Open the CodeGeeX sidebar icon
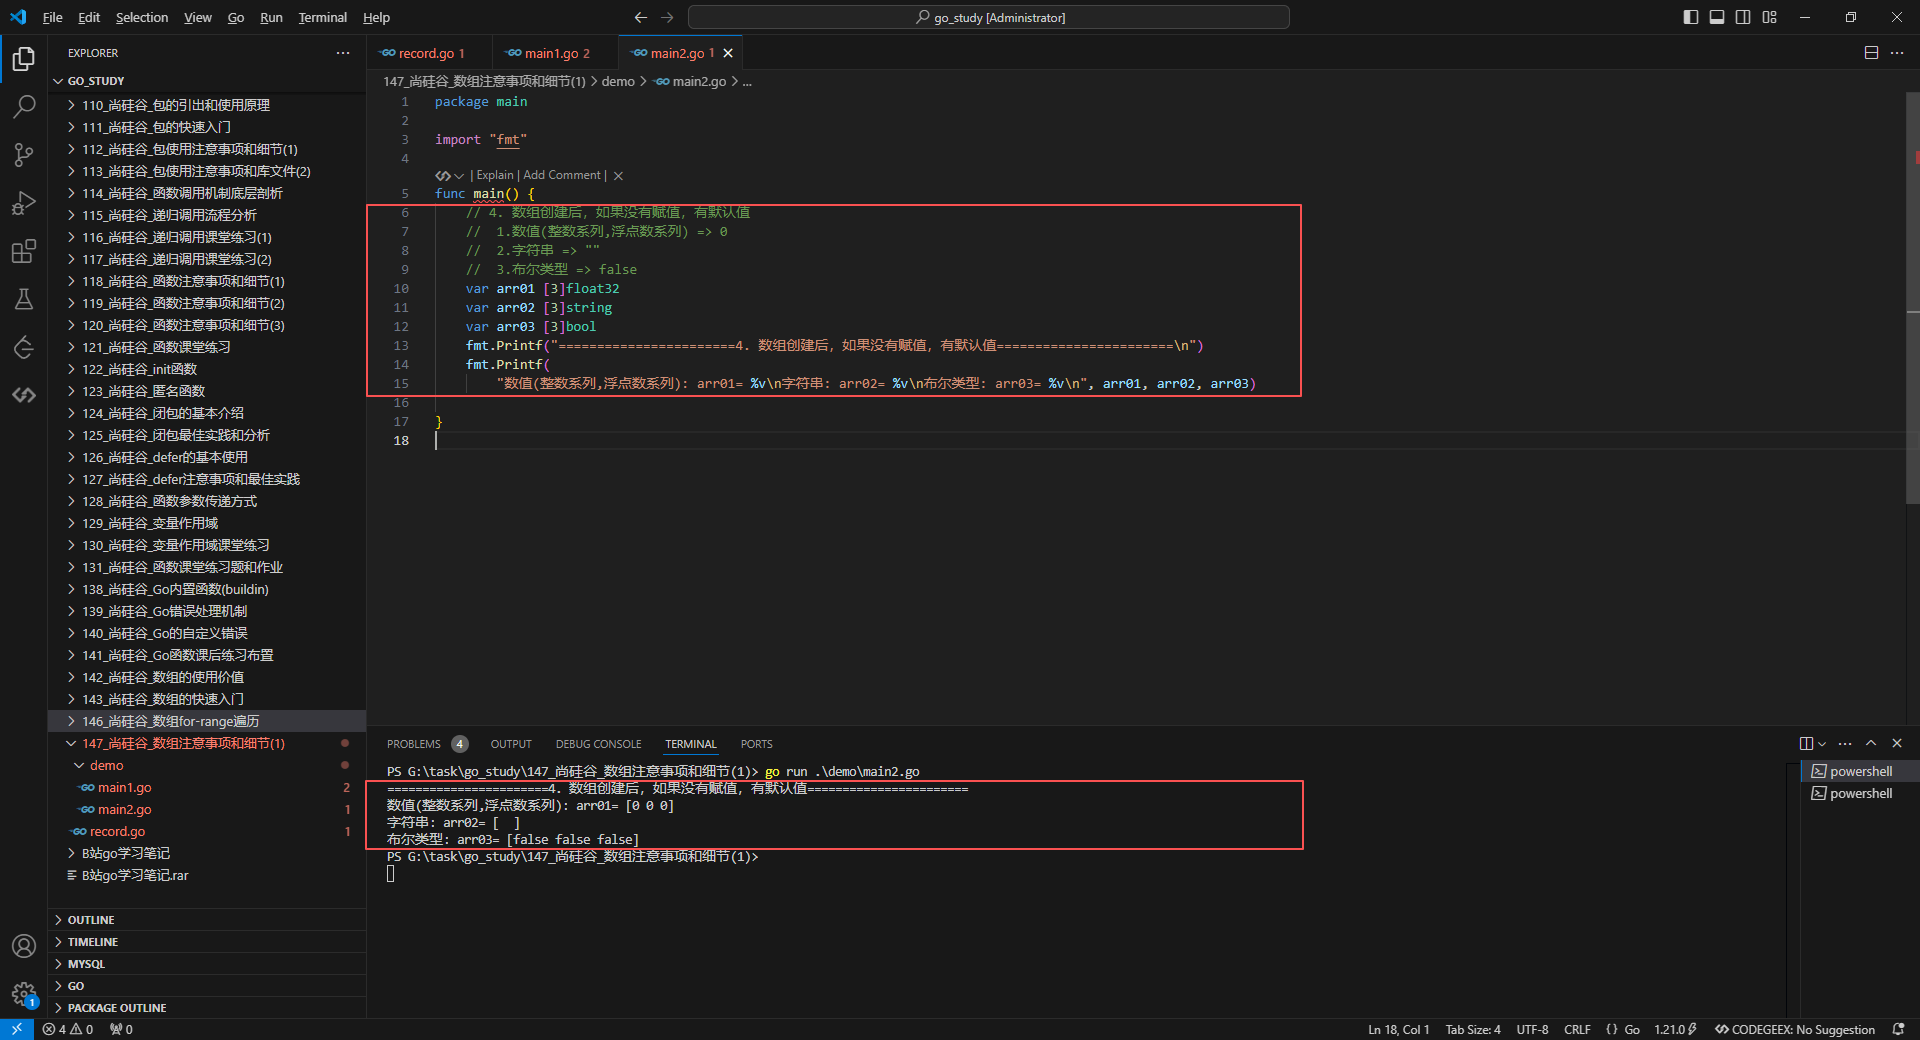Image resolution: width=1920 pixels, height=1040 pixels. (x=24, y=395)
